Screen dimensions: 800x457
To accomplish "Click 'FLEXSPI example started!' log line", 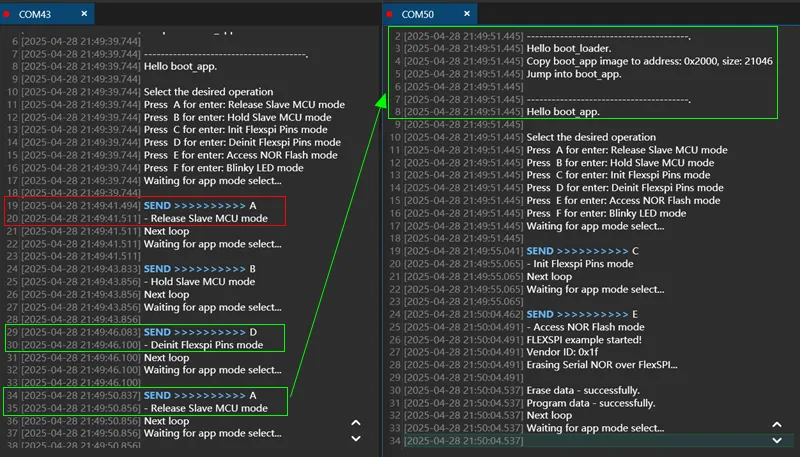I will (584, 340).
